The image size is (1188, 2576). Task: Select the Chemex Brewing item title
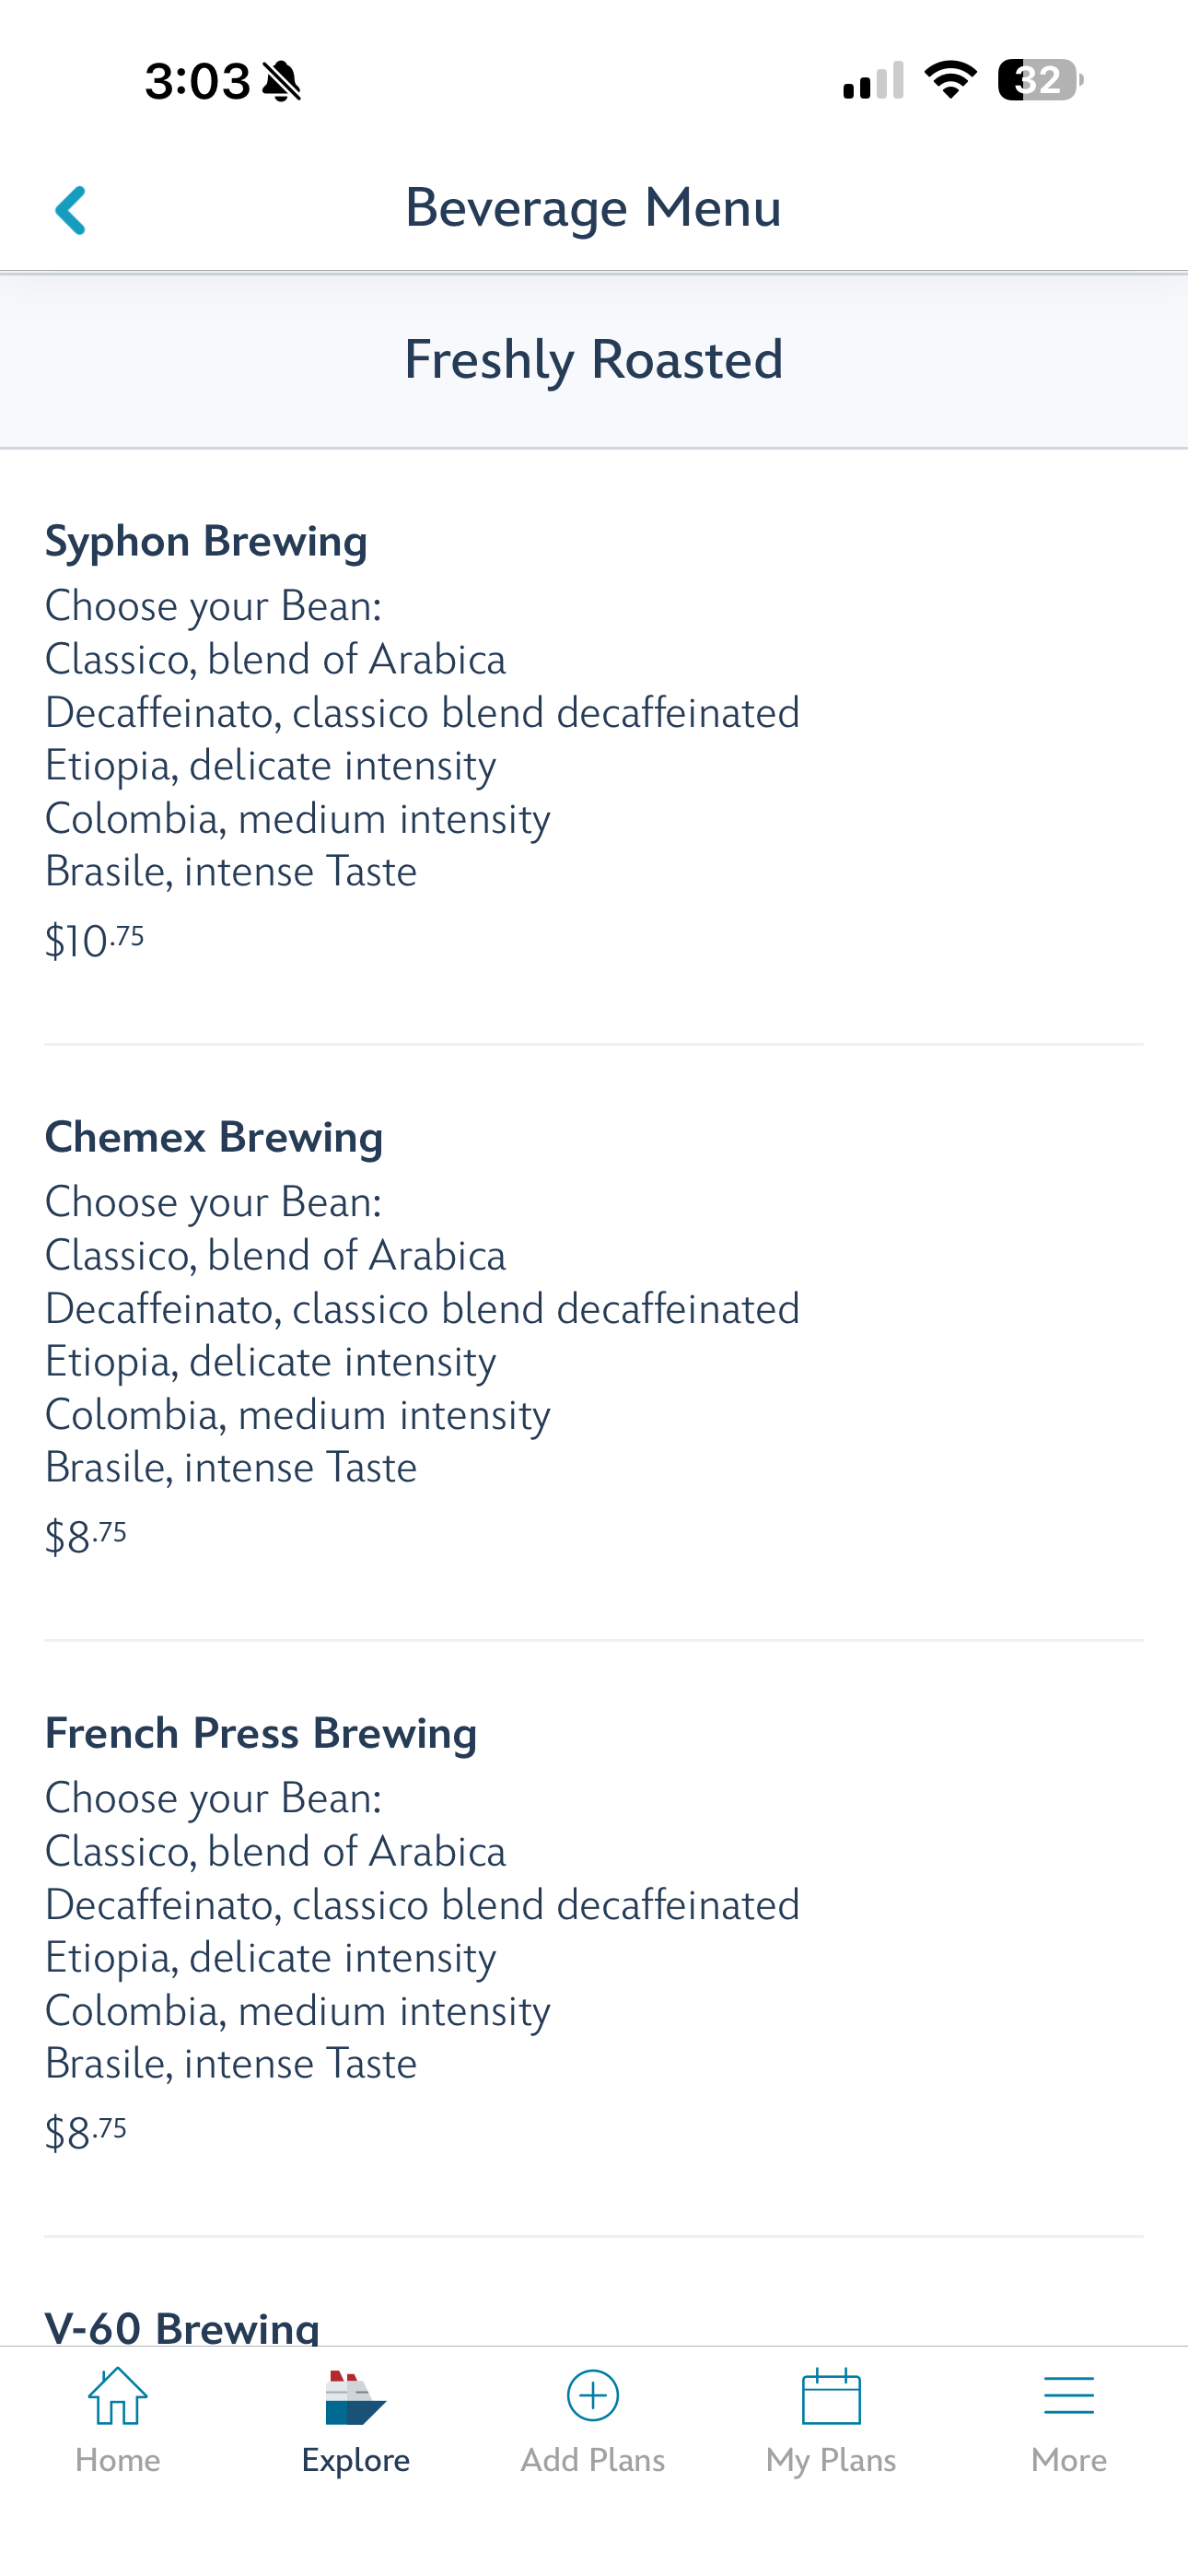pos(214,1137)
